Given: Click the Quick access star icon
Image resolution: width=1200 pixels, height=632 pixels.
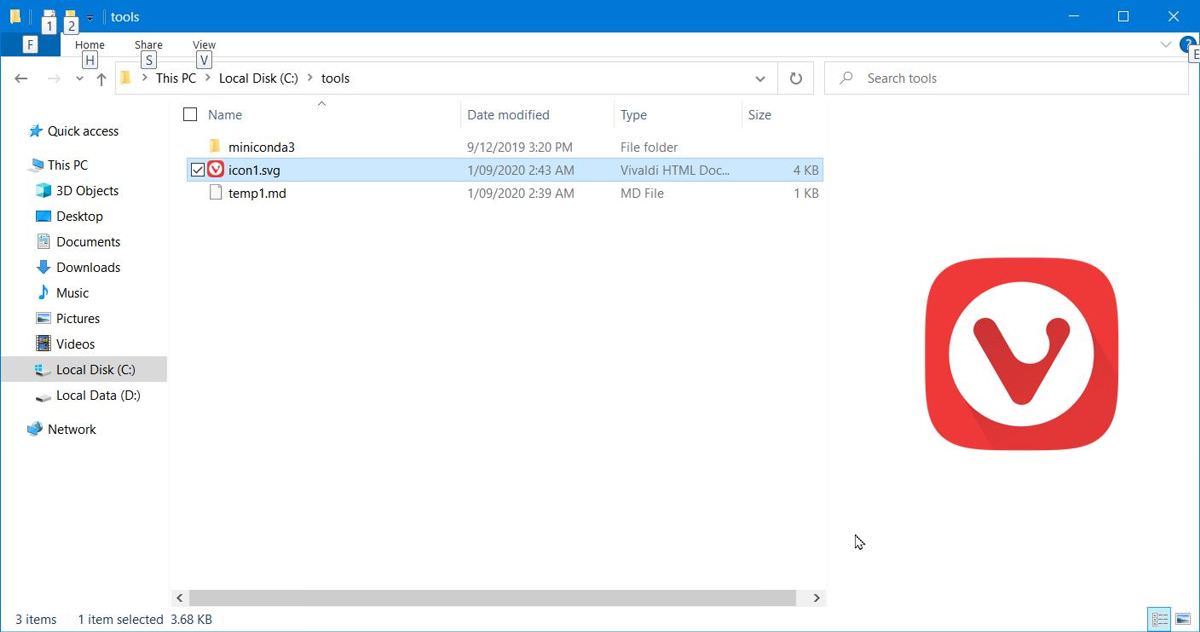Looking at the screenshot, I should click(36, 131).
